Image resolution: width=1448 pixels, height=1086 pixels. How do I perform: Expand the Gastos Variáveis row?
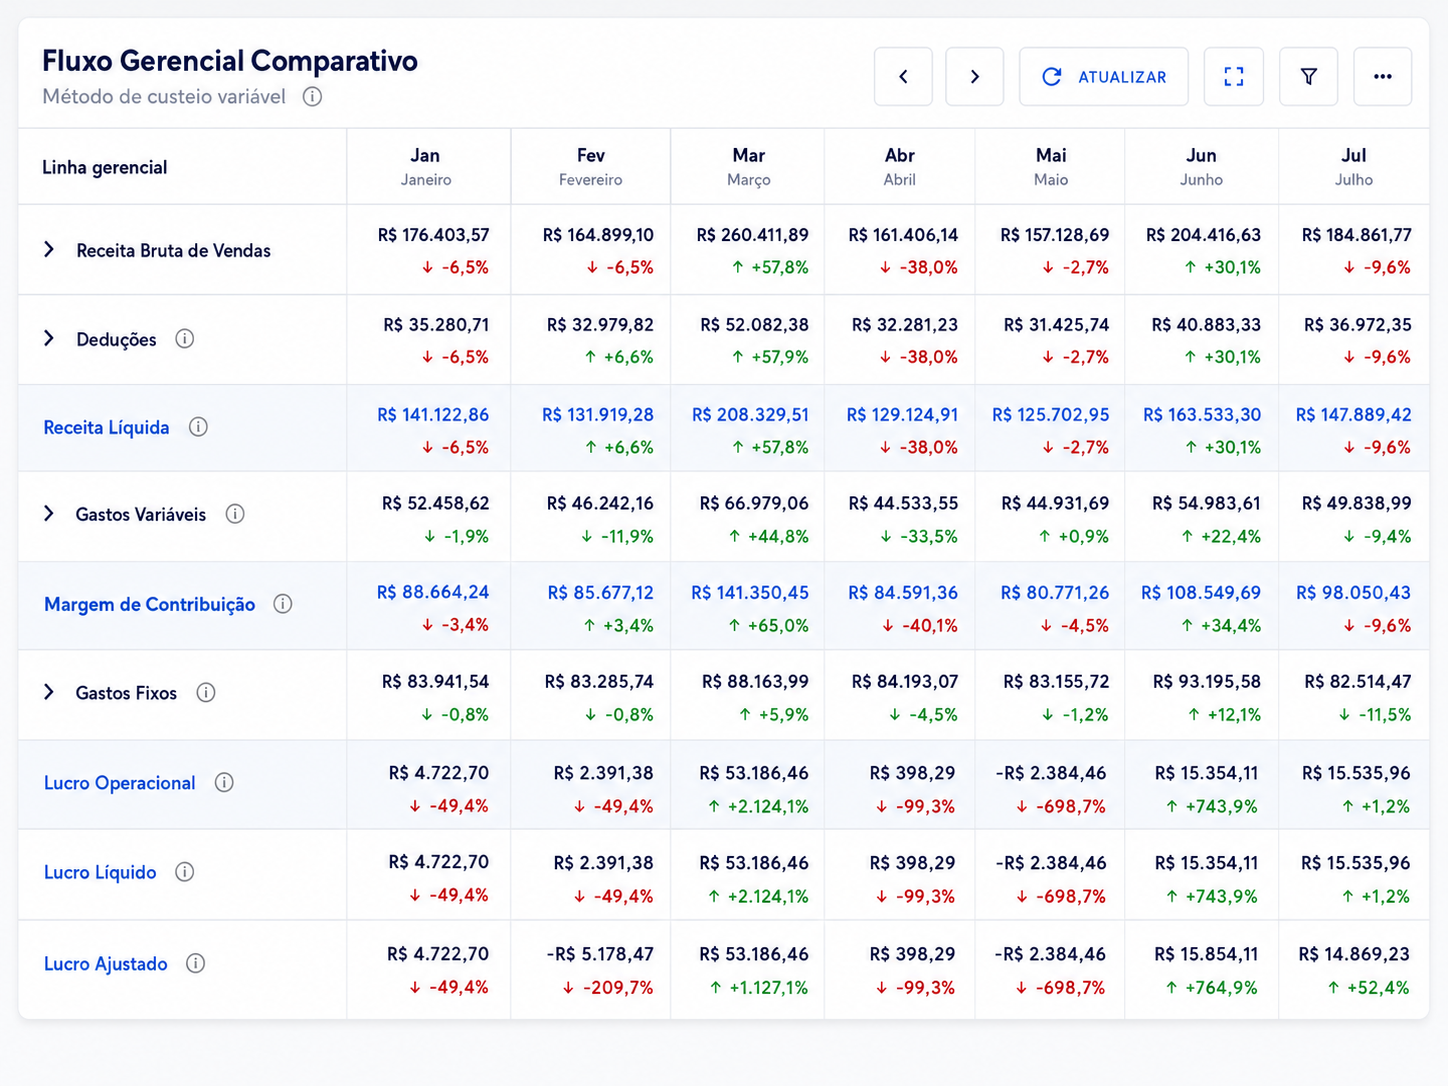click(x=49, y=514)
